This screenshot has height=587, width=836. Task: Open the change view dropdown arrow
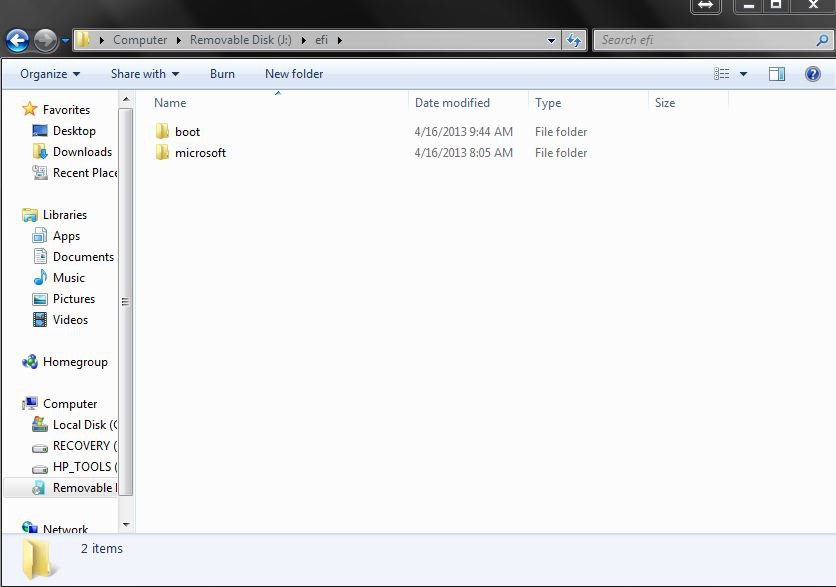click(x=742, y=73)
